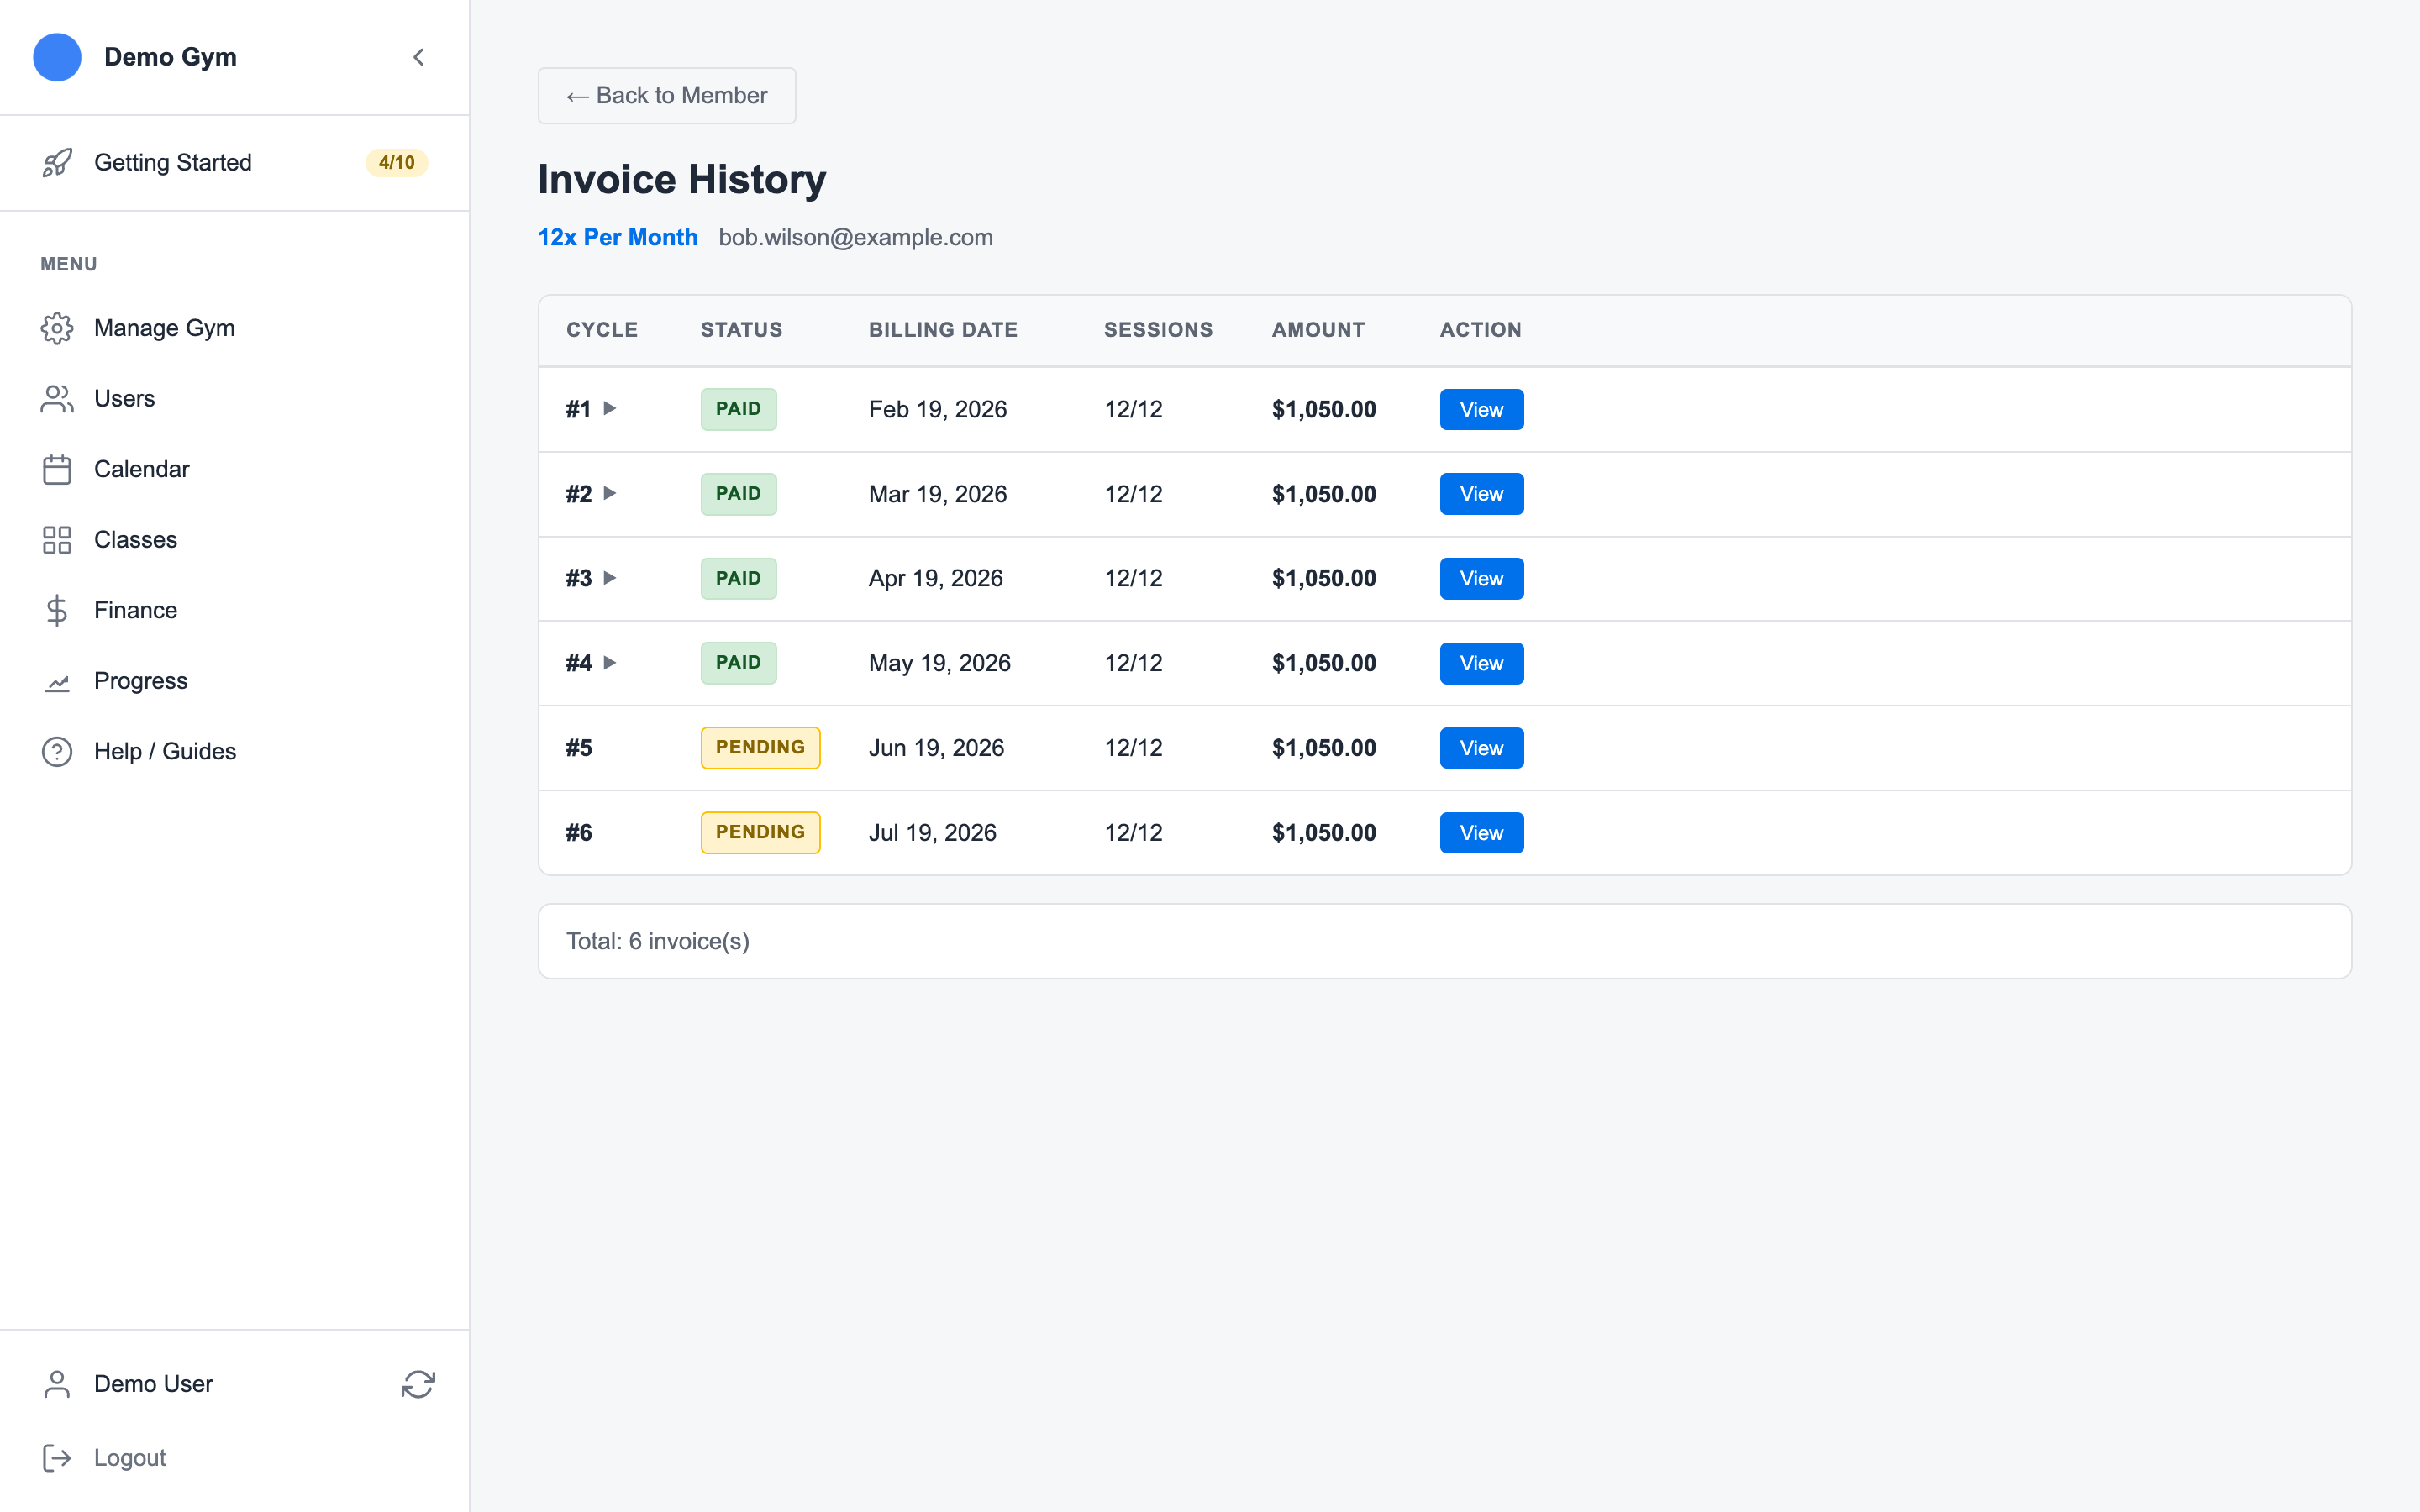2420x1512 pixels.
Task: Click the PENDING badge in cycle #5
Action: pyautogui.click(x=760, y=748)
